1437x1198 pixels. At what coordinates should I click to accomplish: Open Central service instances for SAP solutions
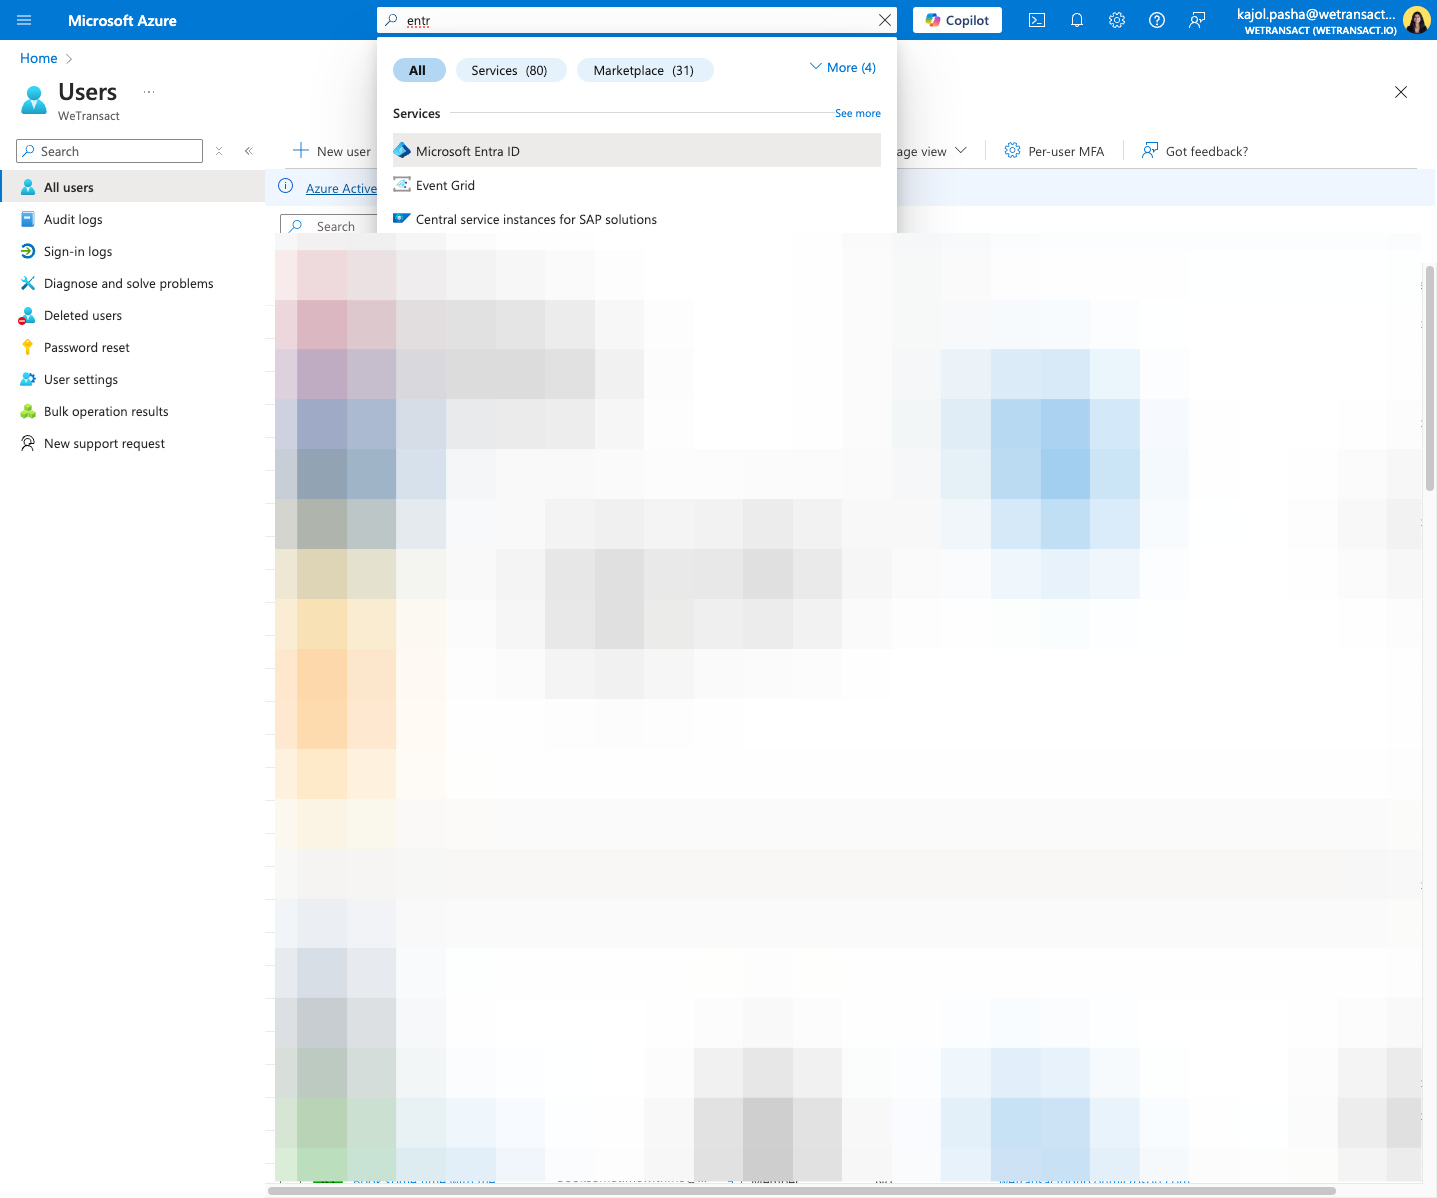(637, 219)
